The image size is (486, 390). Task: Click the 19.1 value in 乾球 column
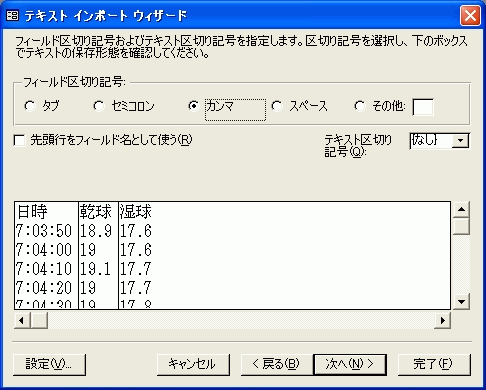pos(95,269)
